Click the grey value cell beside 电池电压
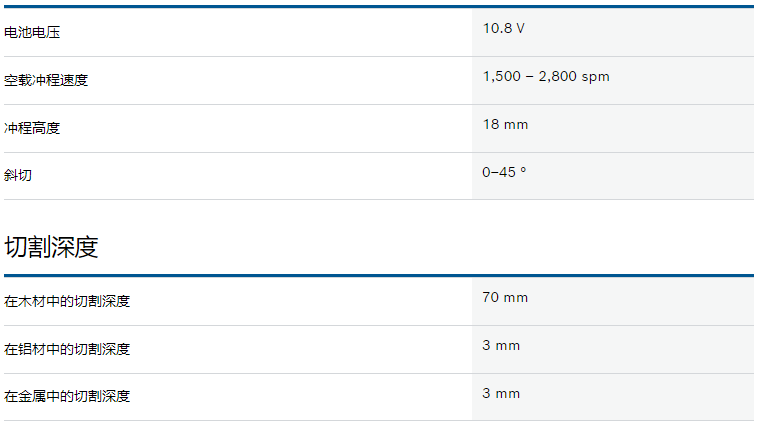Screen dimensions: 763x429 click(613, 32)
